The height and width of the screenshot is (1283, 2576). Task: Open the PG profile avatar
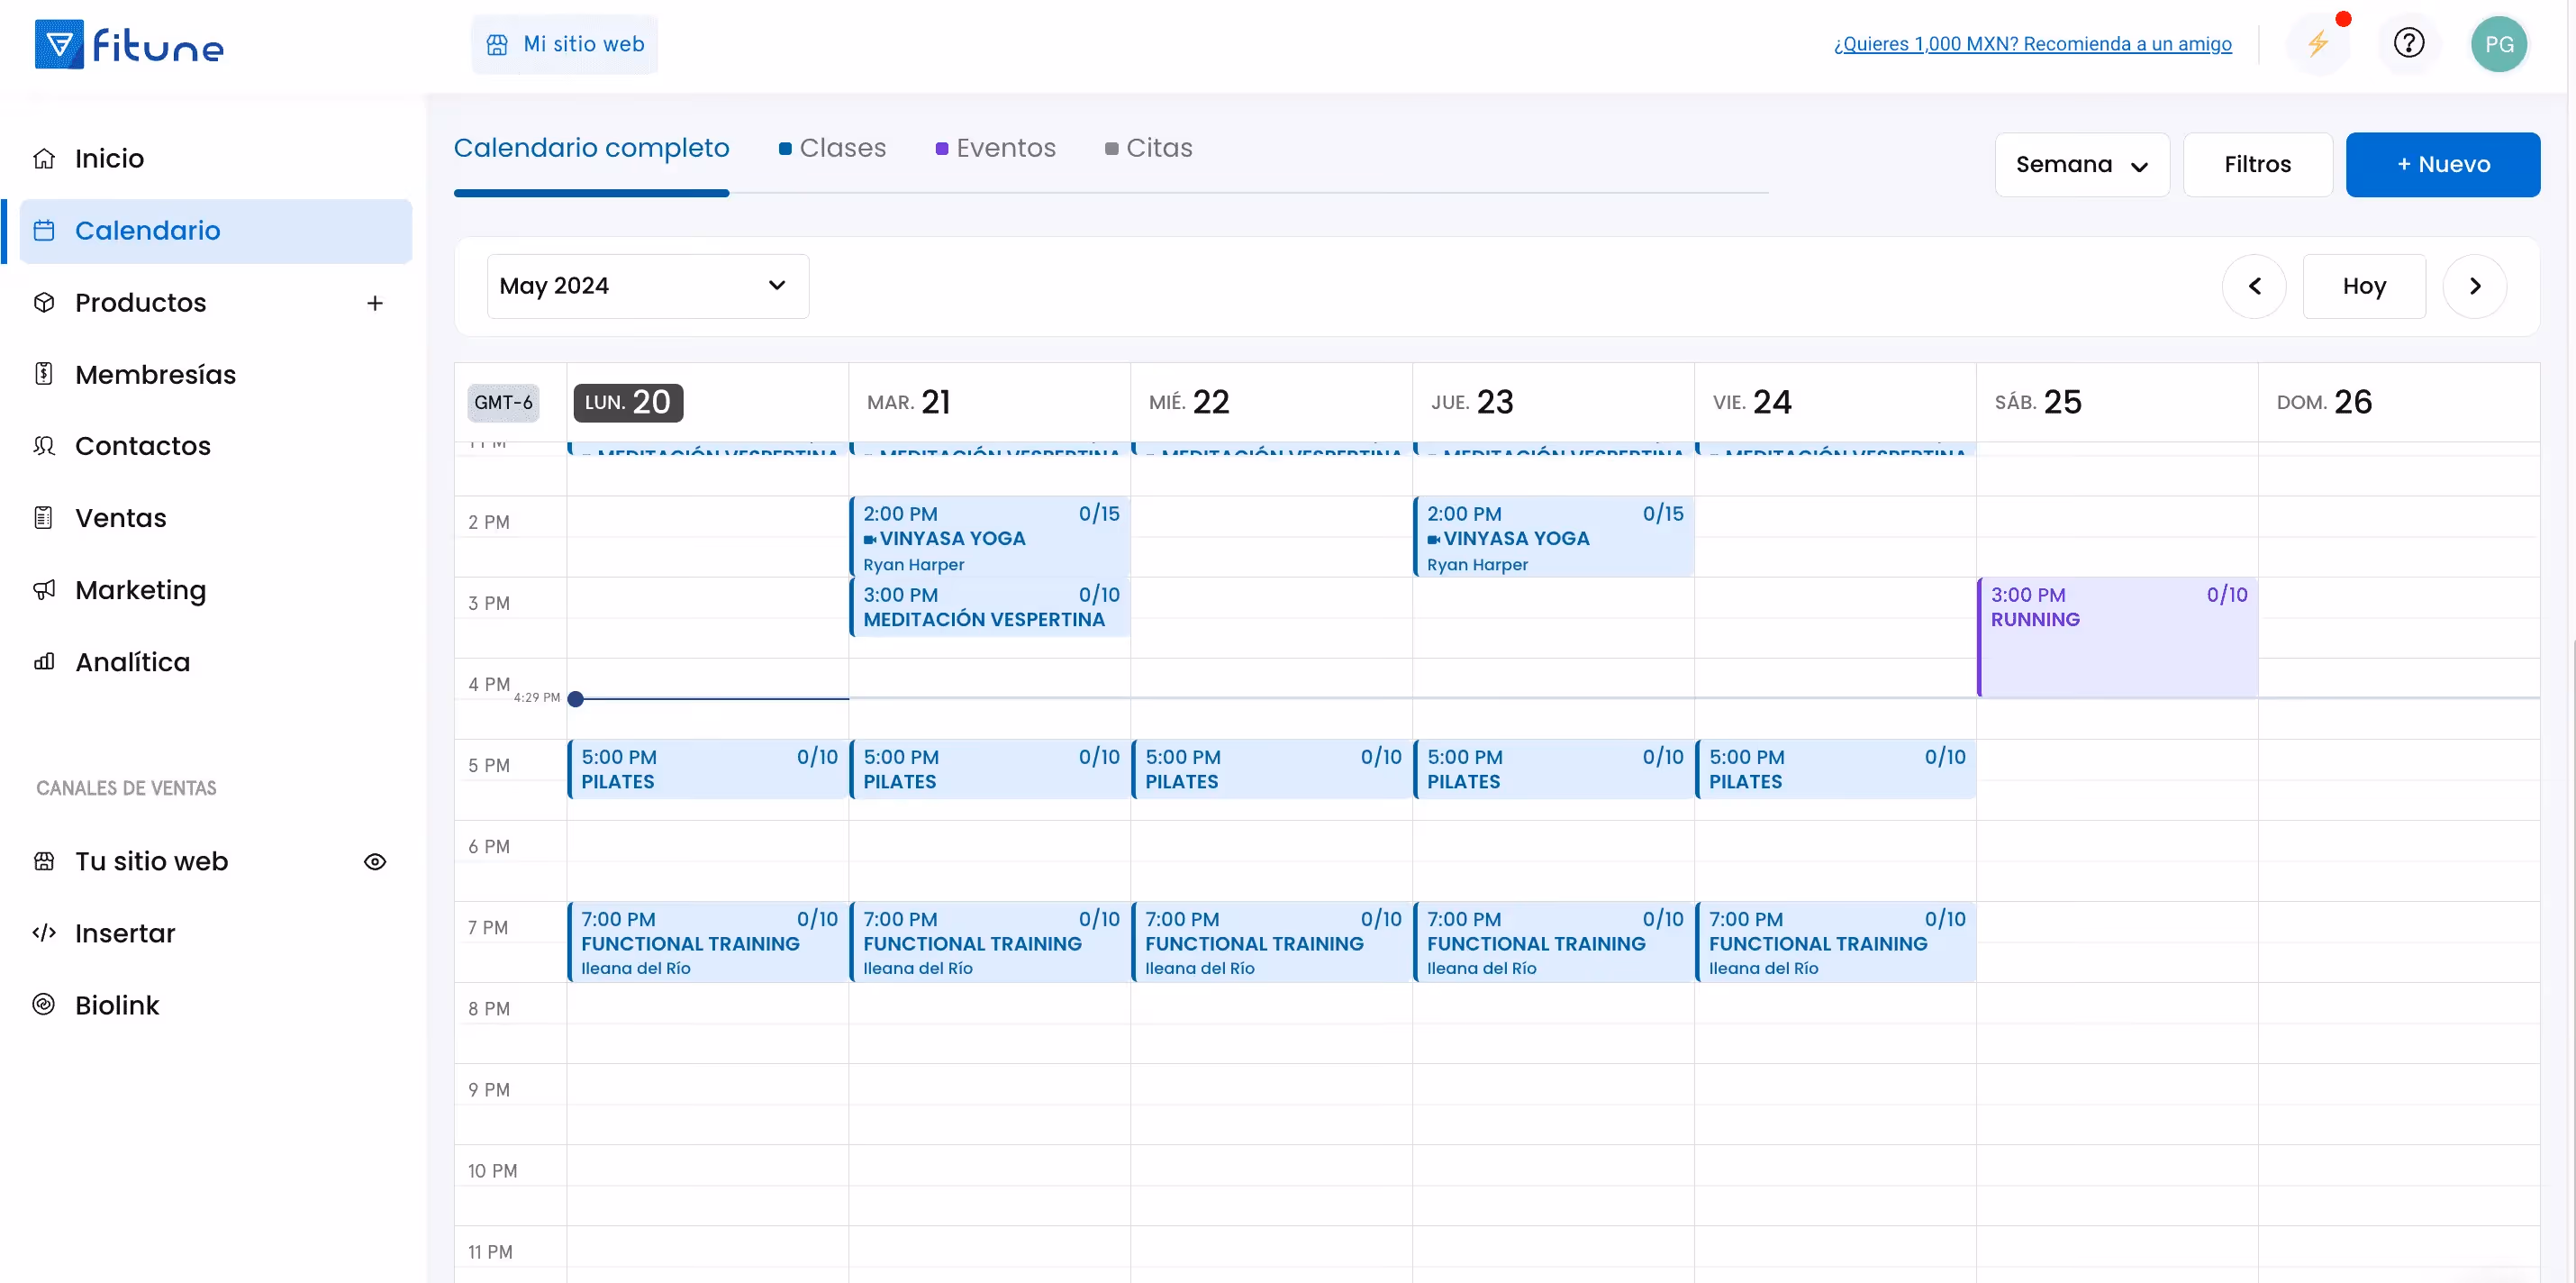click(x=2499, y=44)
